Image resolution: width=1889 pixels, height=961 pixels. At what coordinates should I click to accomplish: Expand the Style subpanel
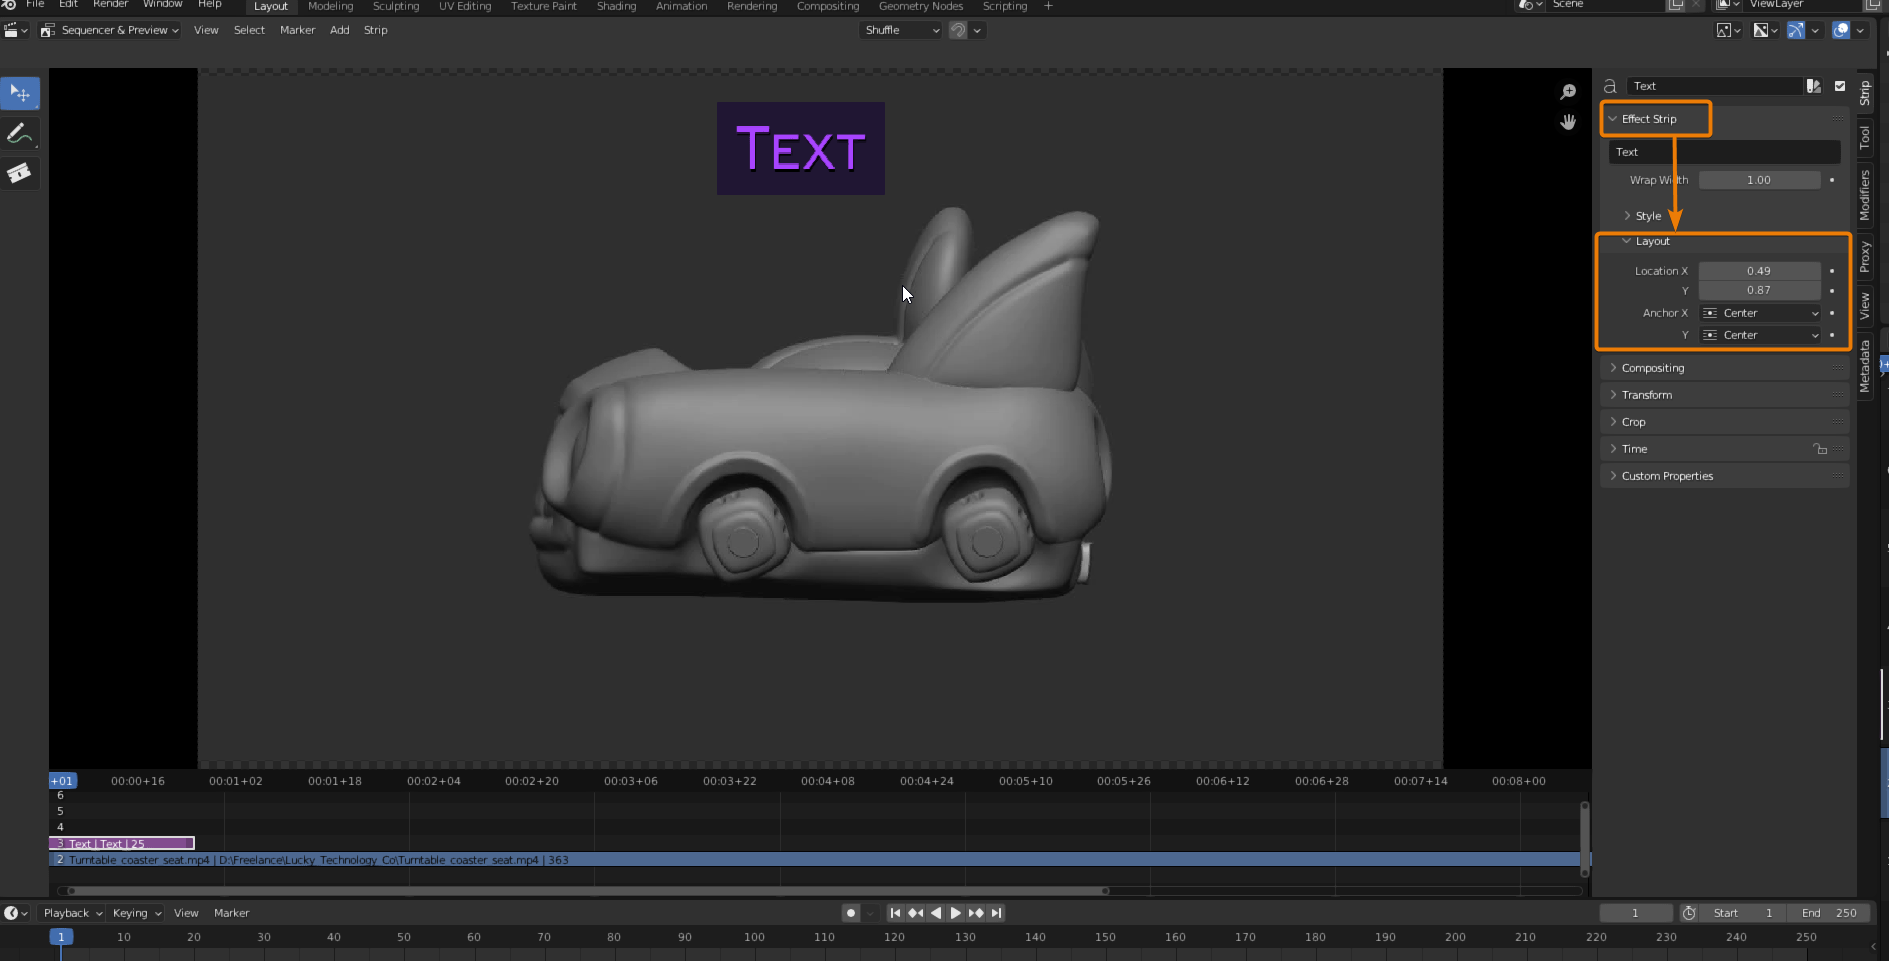[x=1647, y=216]
